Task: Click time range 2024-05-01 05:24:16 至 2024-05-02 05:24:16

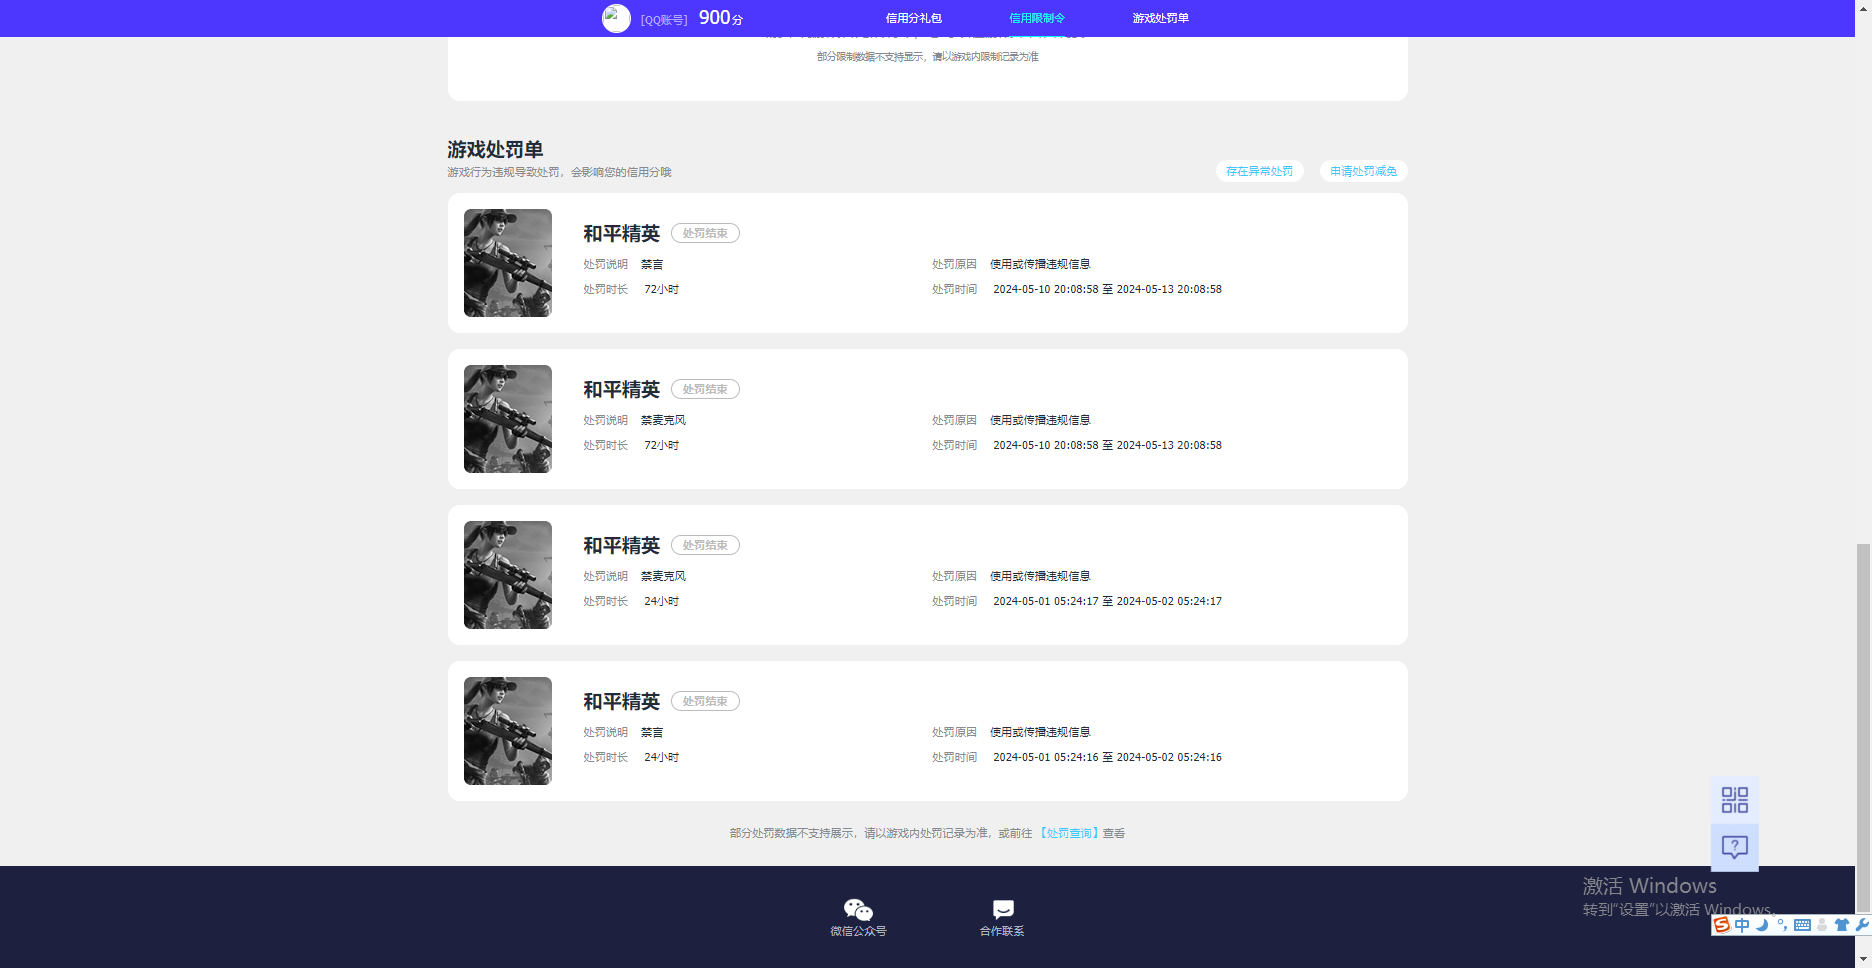Action: coord(1107,757)
